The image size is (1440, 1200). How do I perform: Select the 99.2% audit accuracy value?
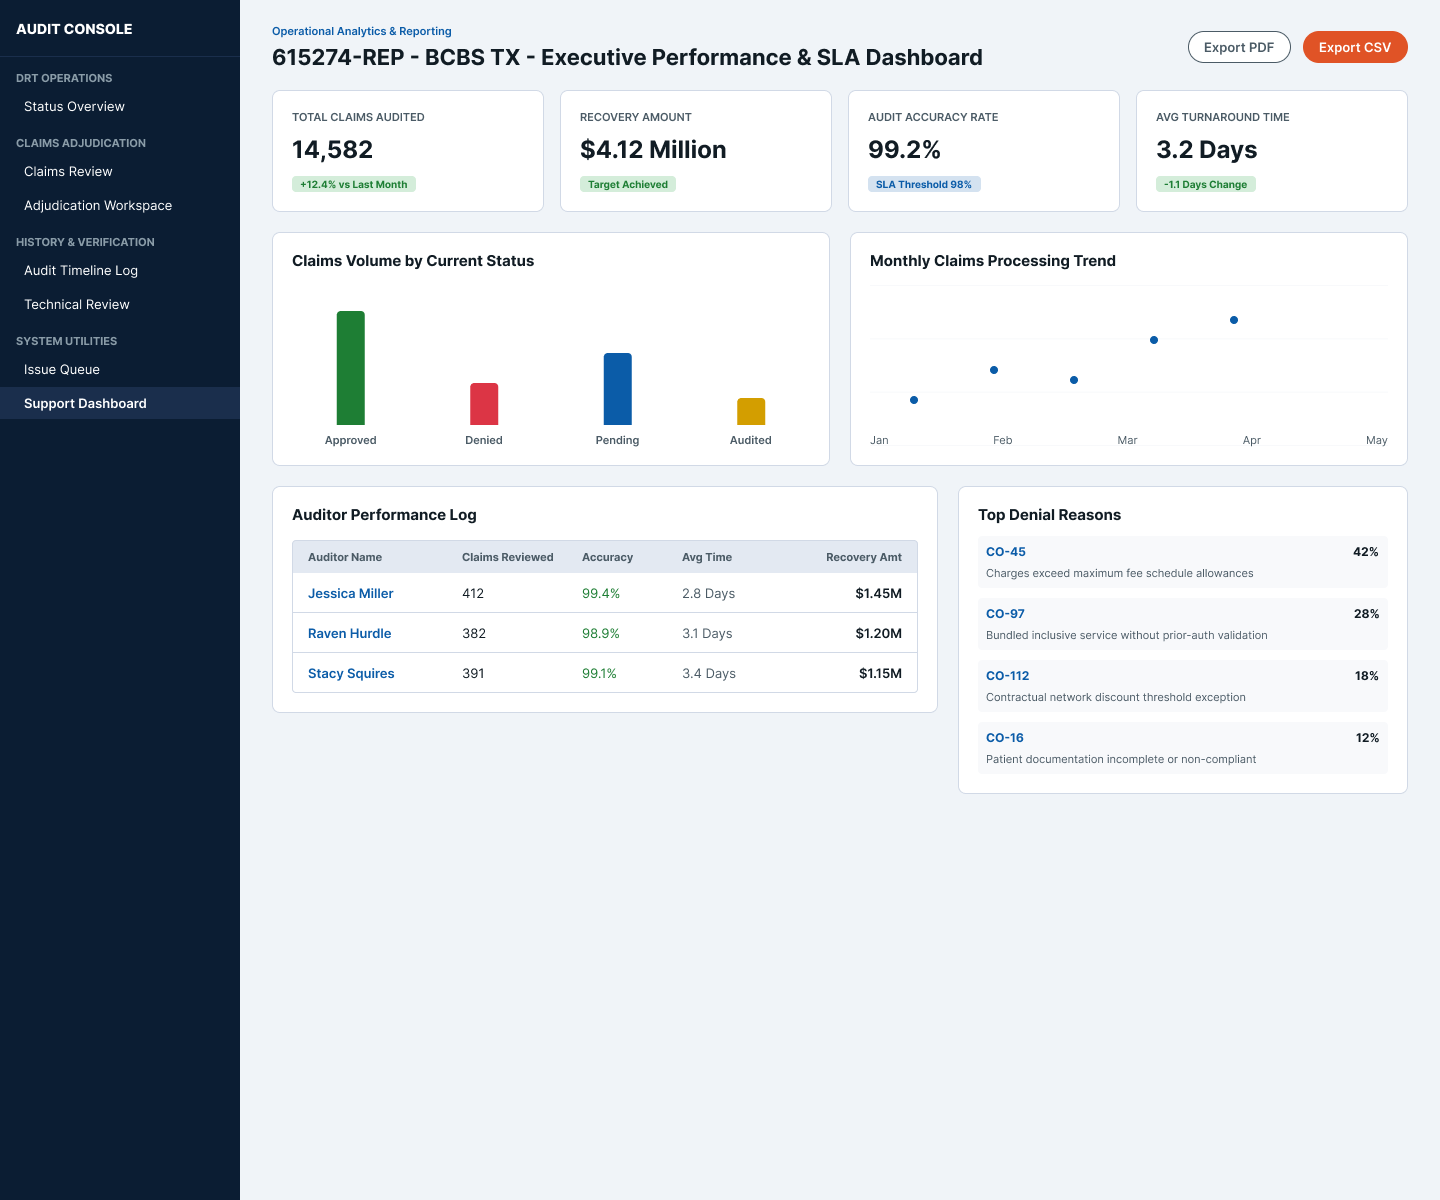904,150
